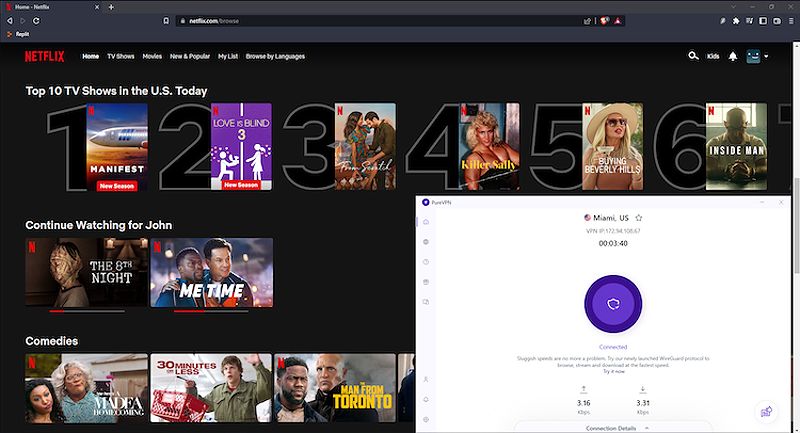Click the VPN IP address text
The width and height of the screenshot is (800, 433).
click(x=613, y=231)
